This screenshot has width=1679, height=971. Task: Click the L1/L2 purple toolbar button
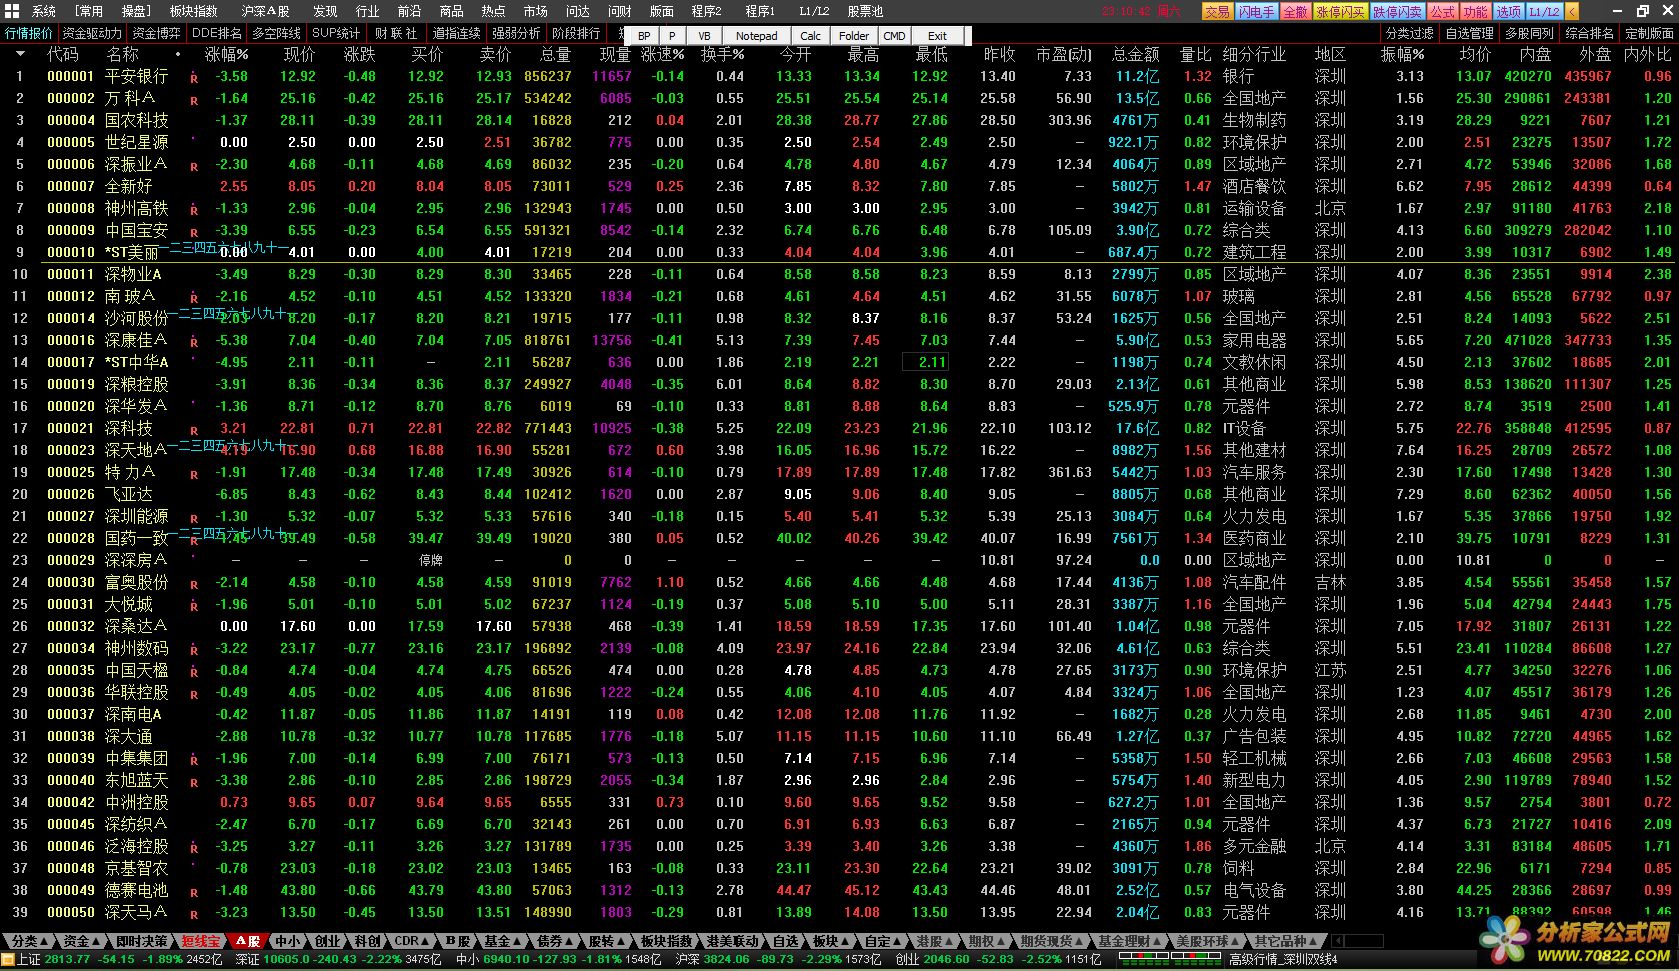point(1544,11)
